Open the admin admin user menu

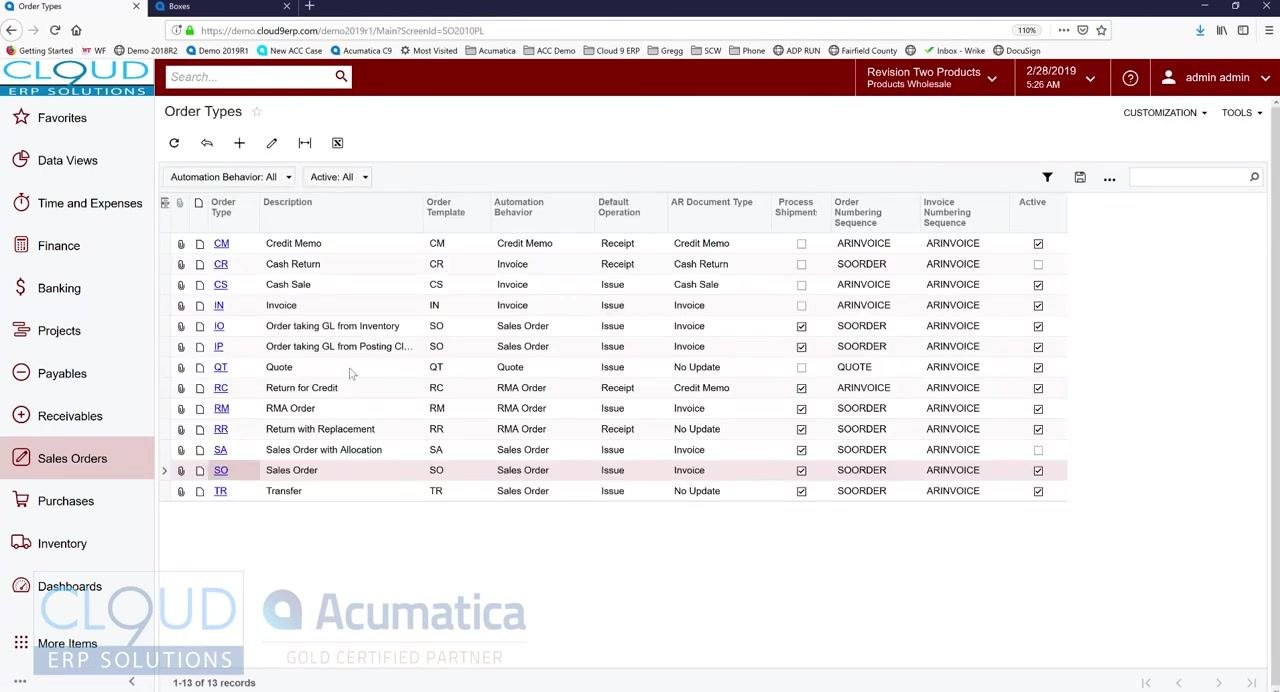1216,77
